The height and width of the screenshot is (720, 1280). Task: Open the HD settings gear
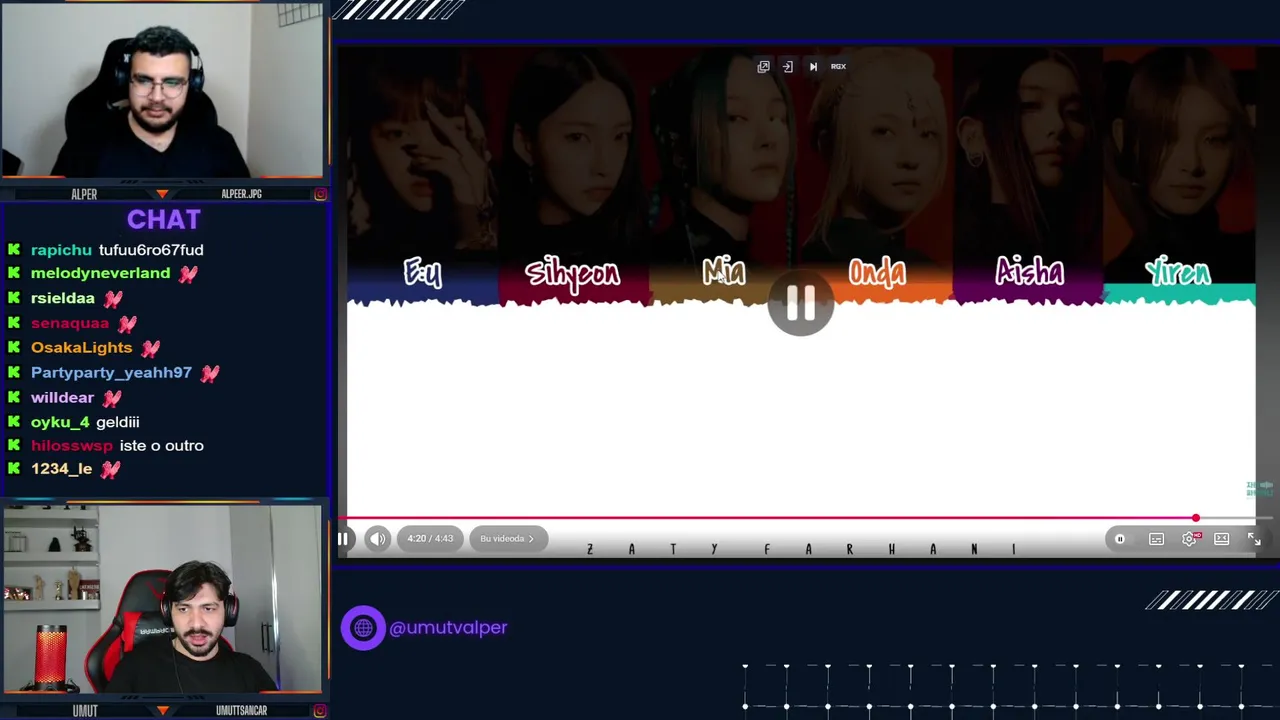1189,540
